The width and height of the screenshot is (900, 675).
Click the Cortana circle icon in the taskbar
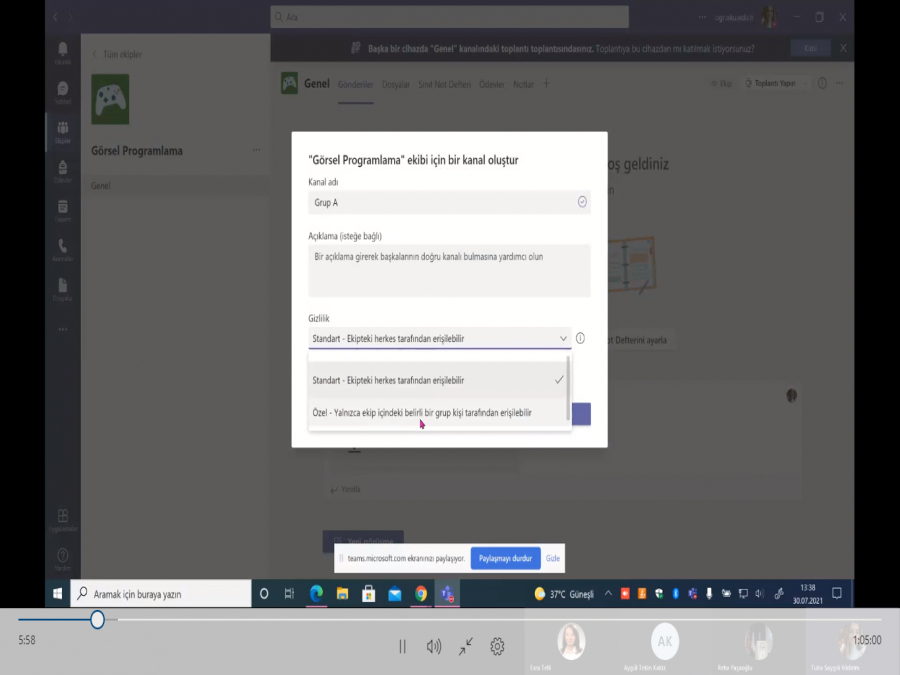point(264,593)
